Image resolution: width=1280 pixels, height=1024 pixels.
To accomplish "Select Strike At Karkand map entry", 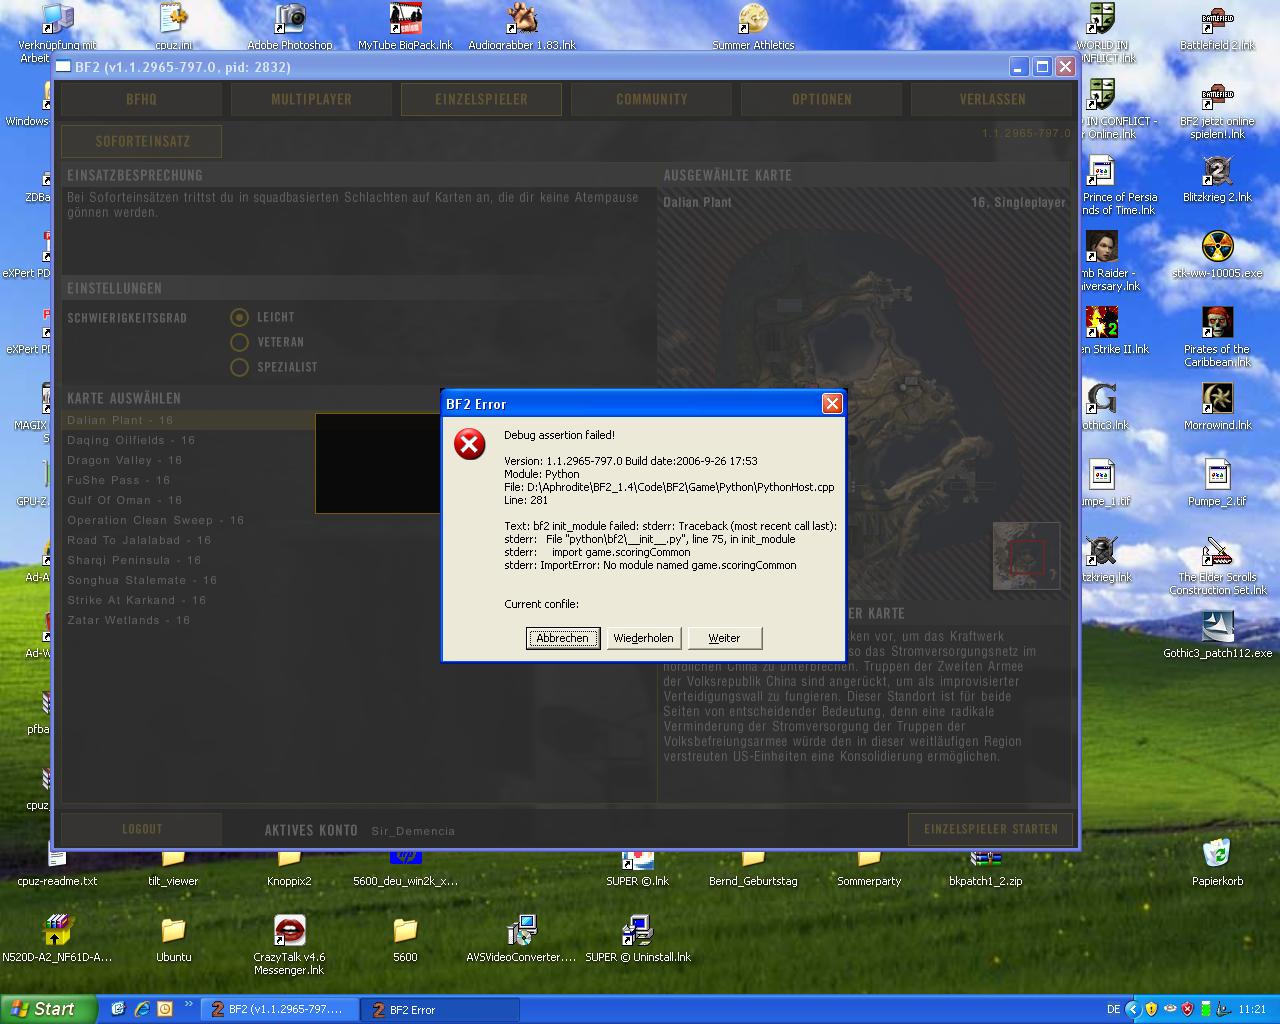I will pos(137,600).
